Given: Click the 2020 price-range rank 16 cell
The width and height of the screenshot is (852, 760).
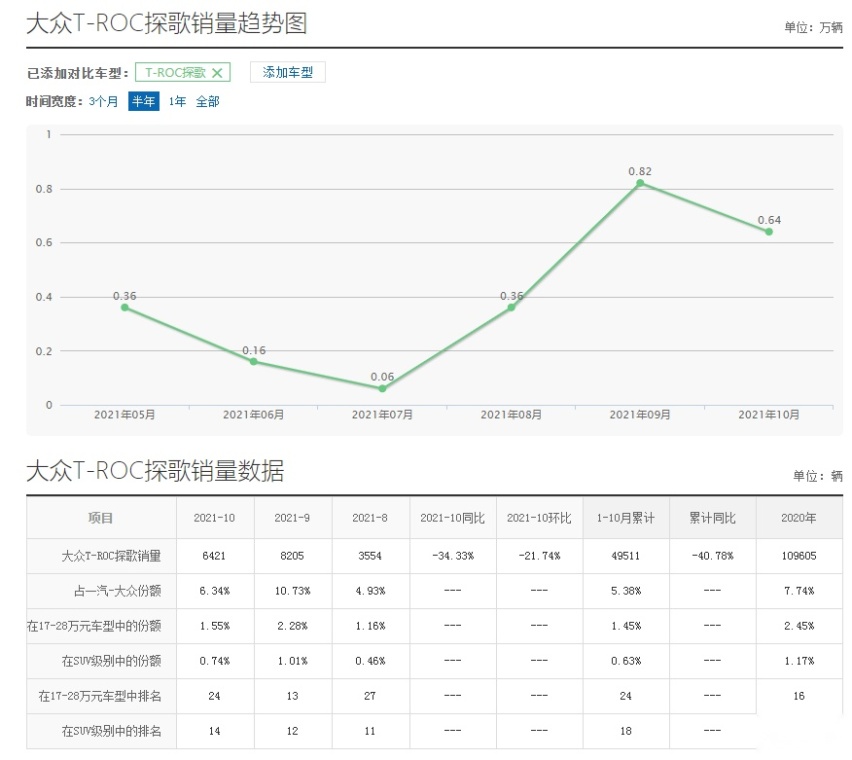Looking at the screenshot, I should coord(799,696).
